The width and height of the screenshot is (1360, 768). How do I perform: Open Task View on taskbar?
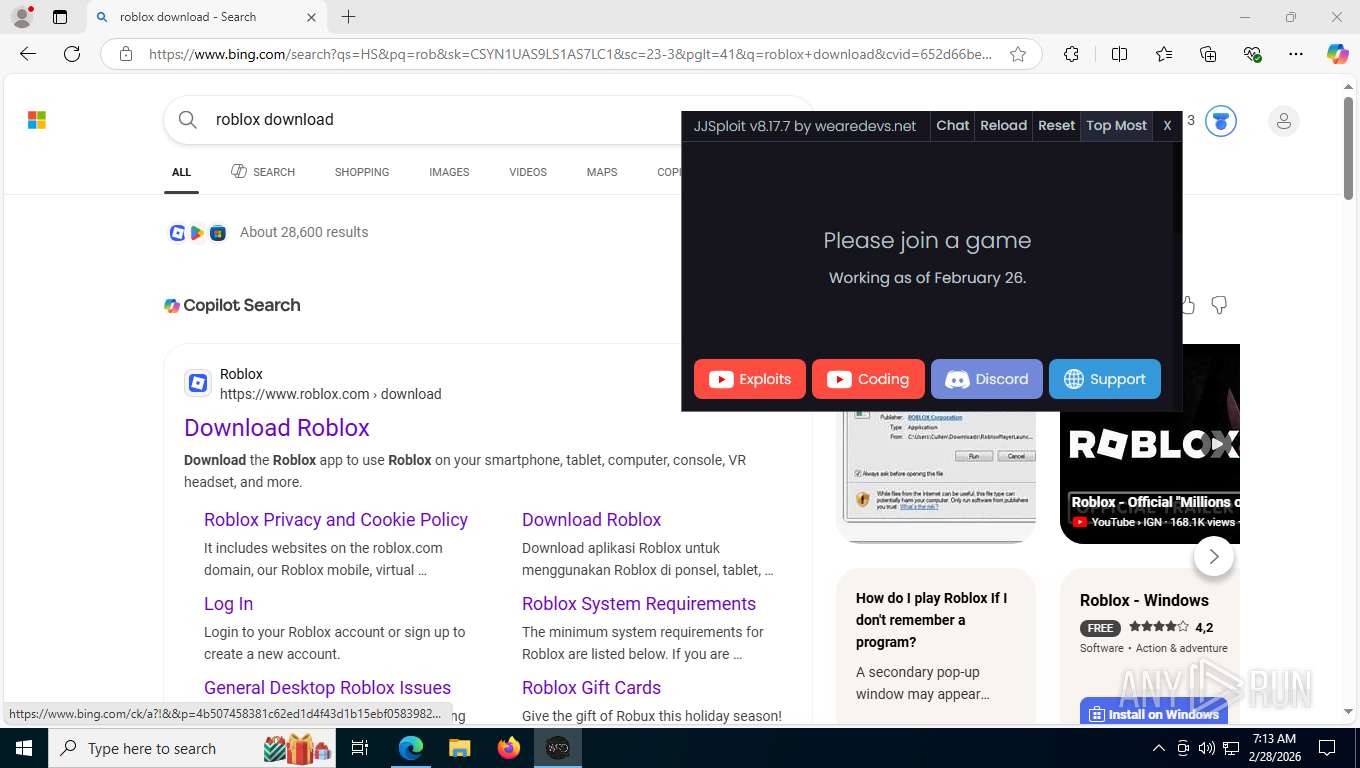tap(360, 748)
